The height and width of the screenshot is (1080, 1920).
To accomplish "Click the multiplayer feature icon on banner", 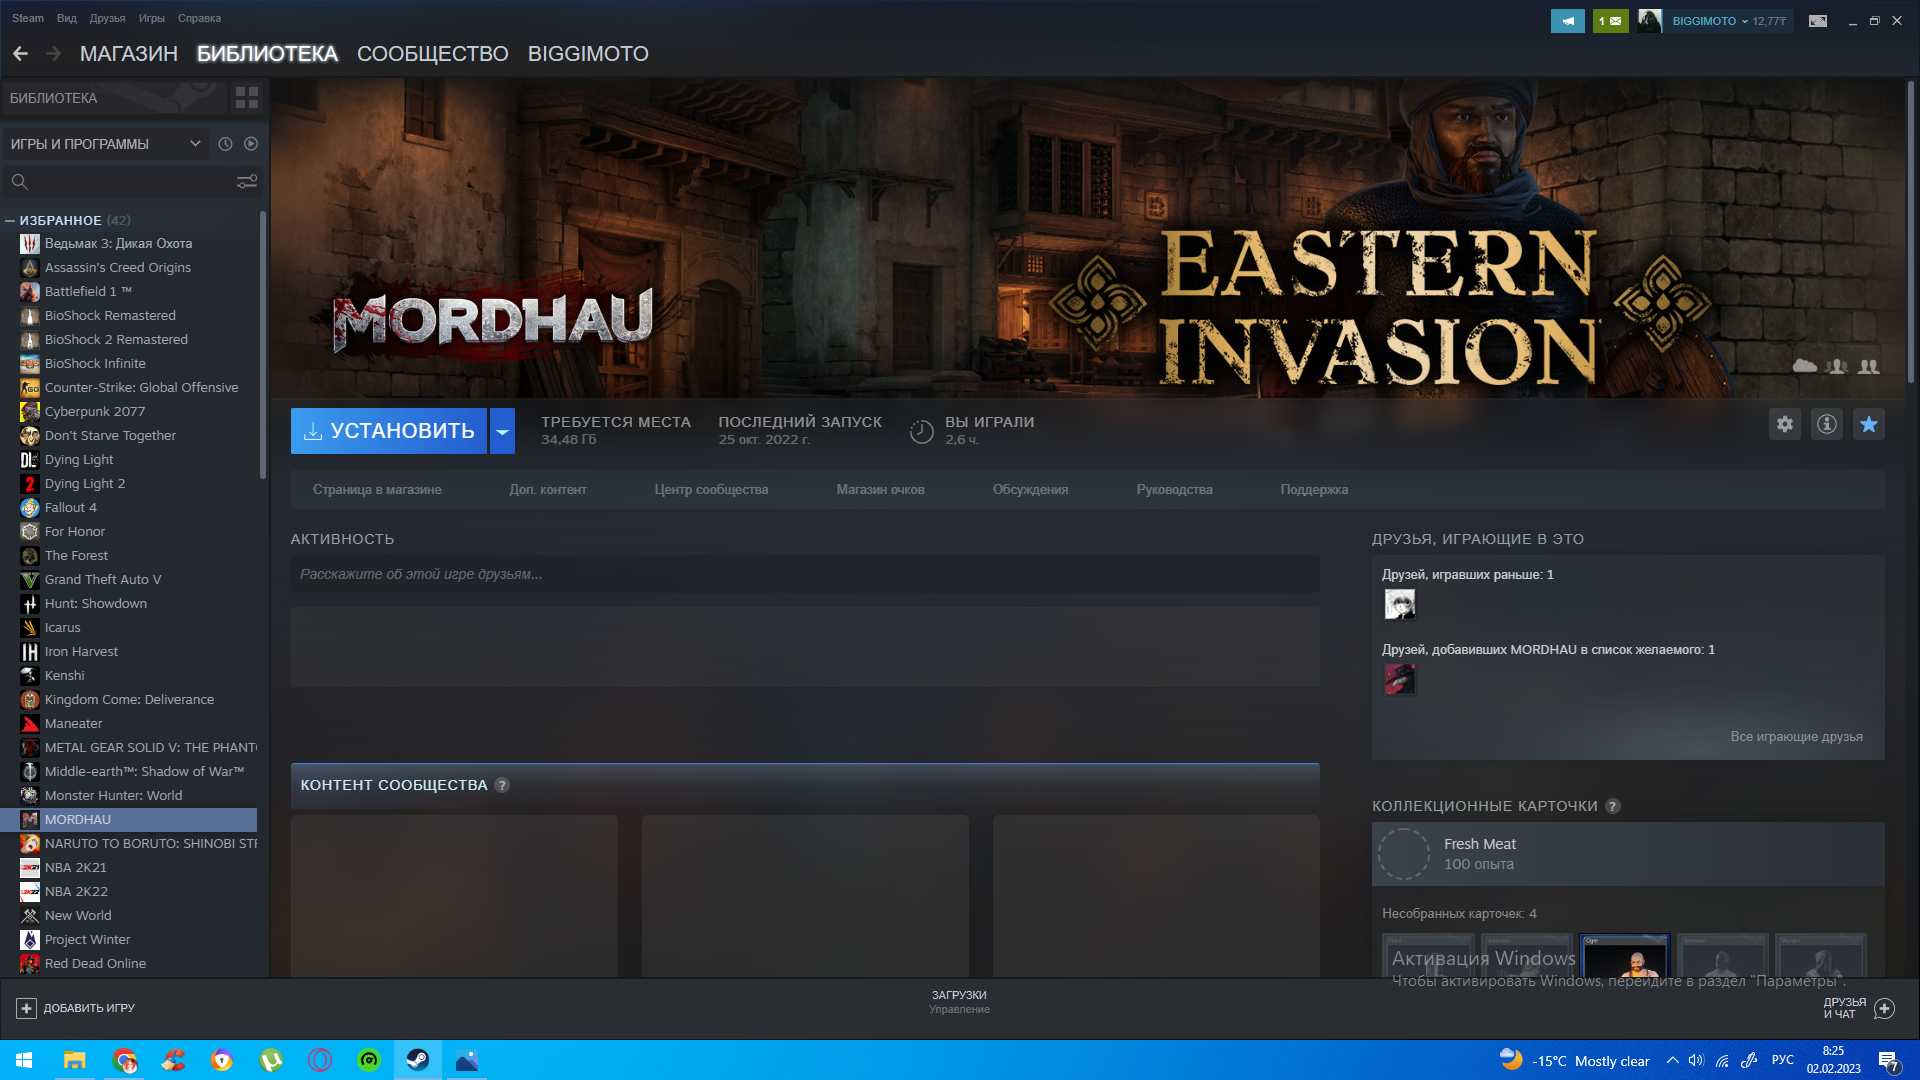I will pyautogui.click(x=1836, y=367).
